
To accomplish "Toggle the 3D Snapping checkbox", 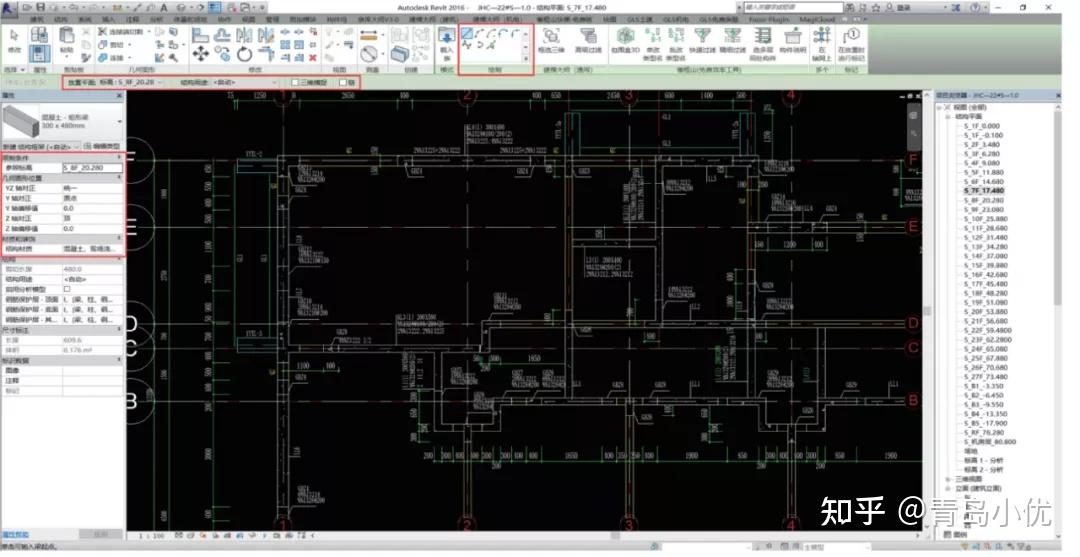I will coord(295,83).
